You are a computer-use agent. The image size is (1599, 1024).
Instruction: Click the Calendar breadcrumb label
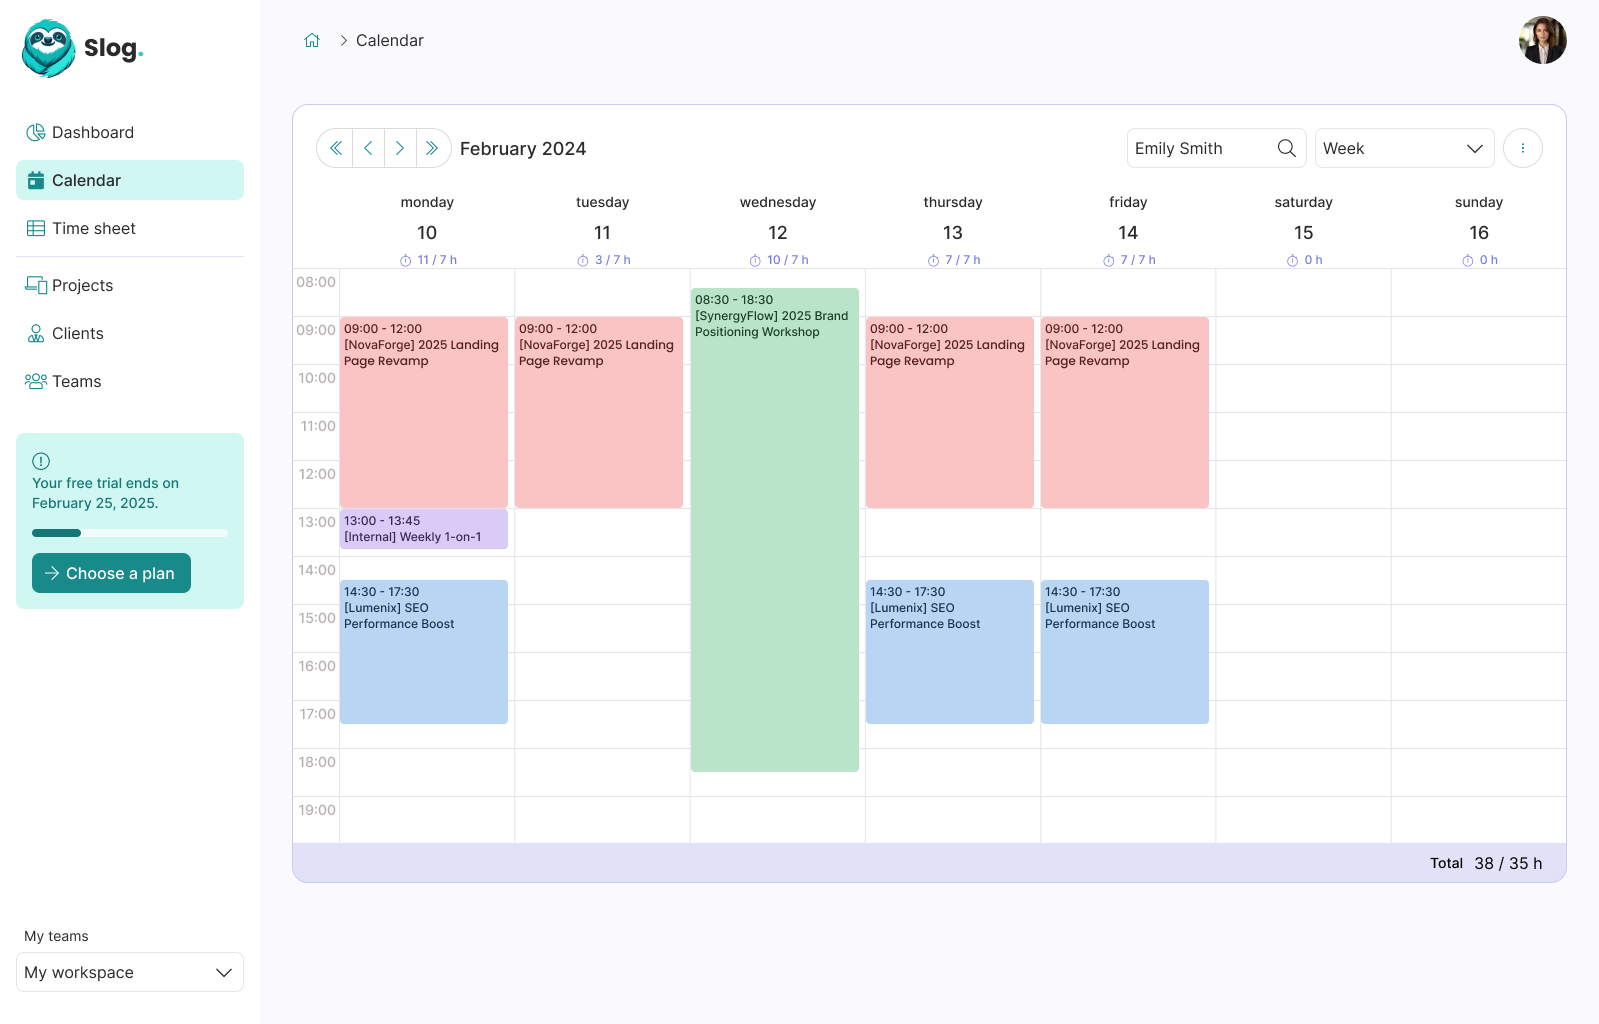pos(389,40)
